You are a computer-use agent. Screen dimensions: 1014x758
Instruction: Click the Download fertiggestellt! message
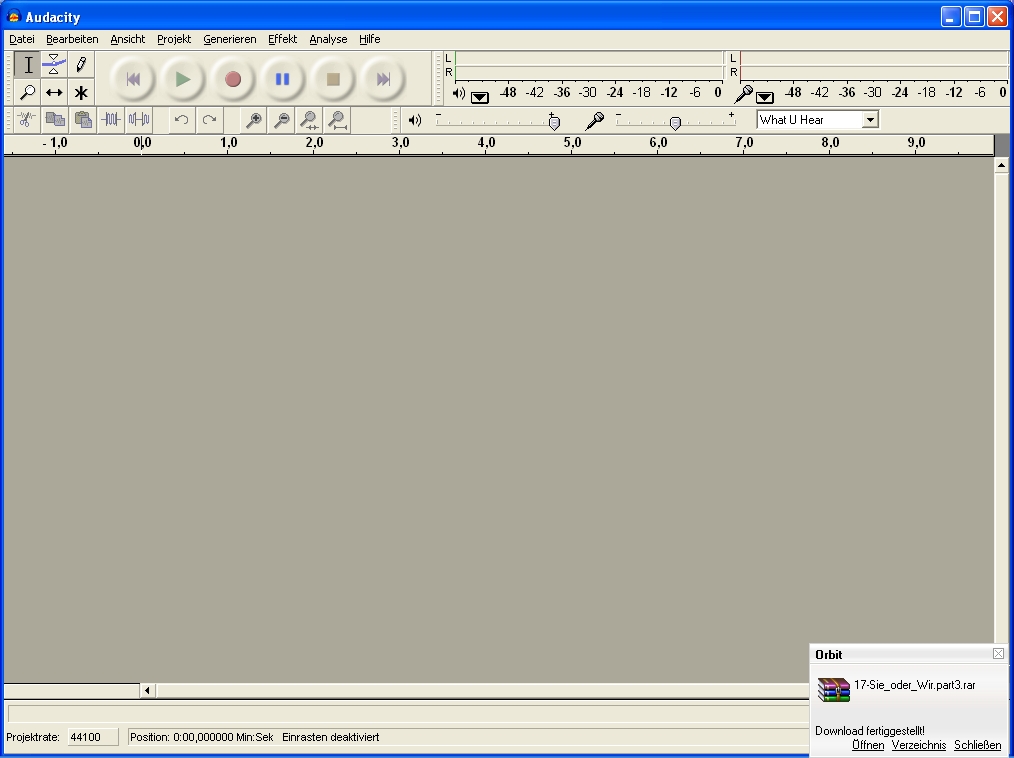(x=870, y=731)
